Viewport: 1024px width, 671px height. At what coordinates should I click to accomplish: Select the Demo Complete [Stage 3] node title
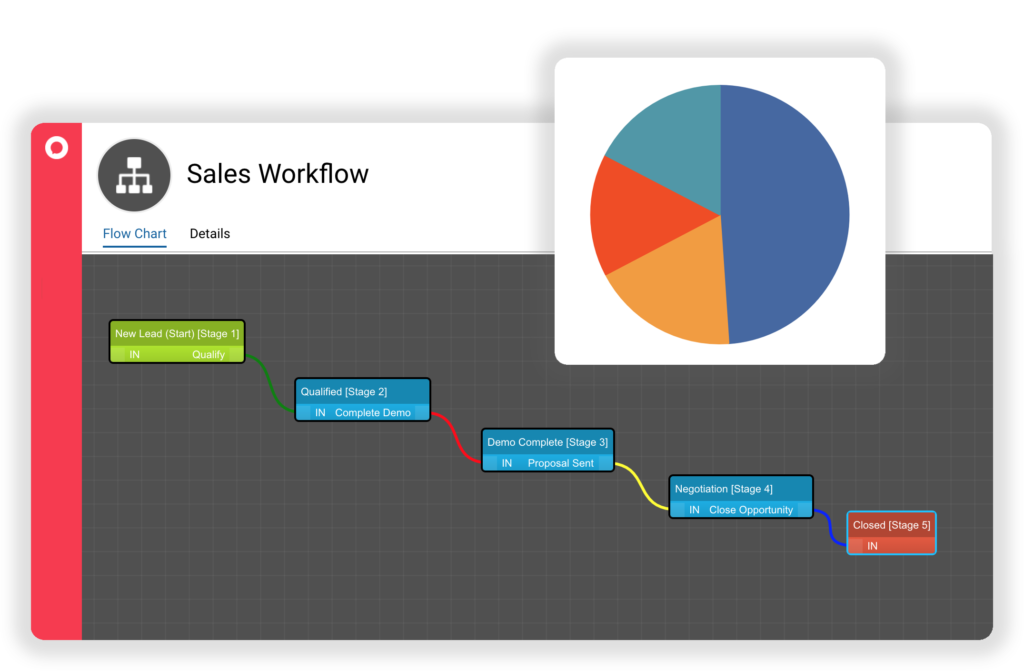pos(547,442)
